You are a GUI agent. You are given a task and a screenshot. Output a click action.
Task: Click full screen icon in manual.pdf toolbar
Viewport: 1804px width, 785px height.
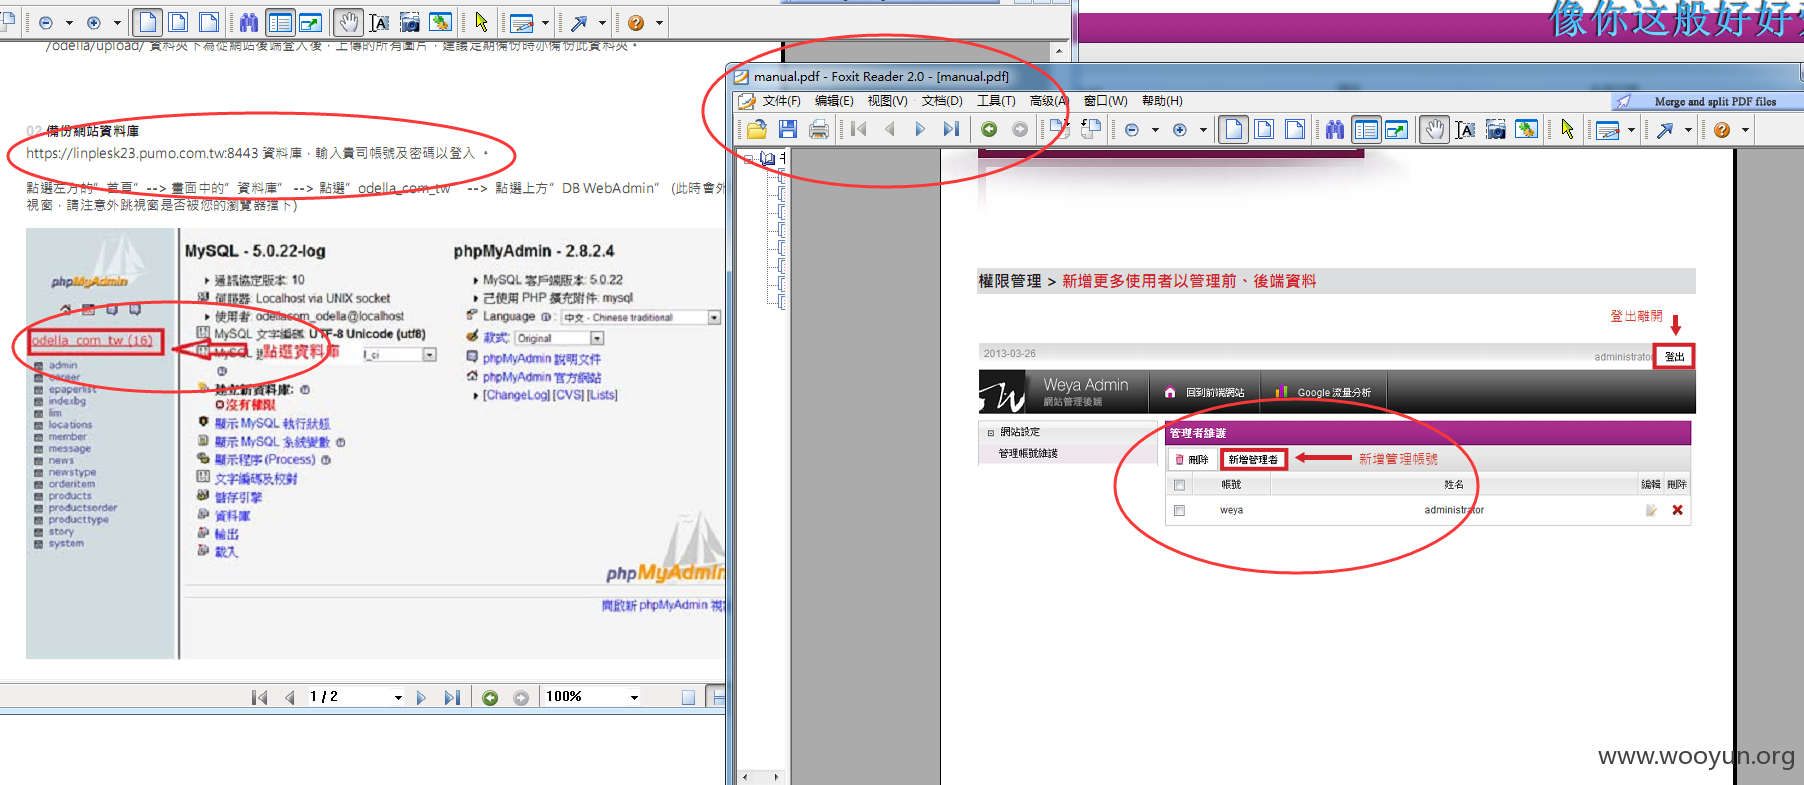click(x=1397, y=129)
